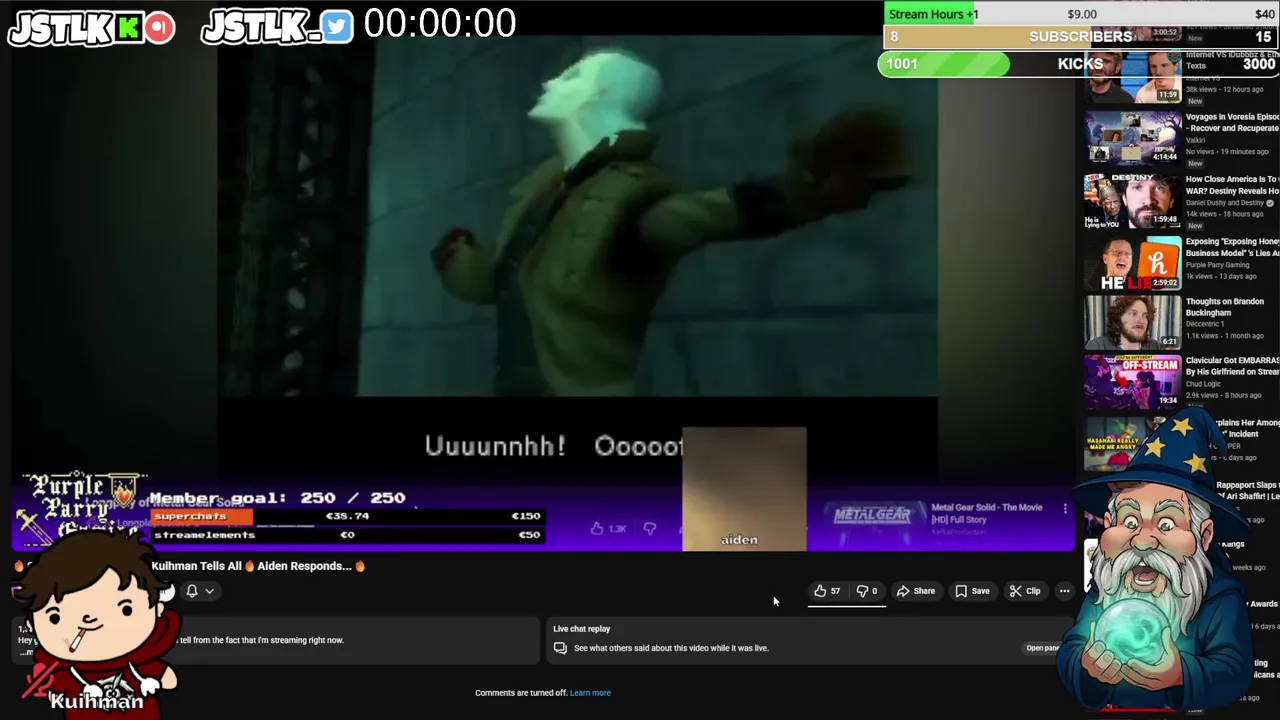The height and width of the screenshot is (720, 1280).
Task: Expand the subscription notification dropdown chevron
Action: pyautogui.click(x=209, y=591)
